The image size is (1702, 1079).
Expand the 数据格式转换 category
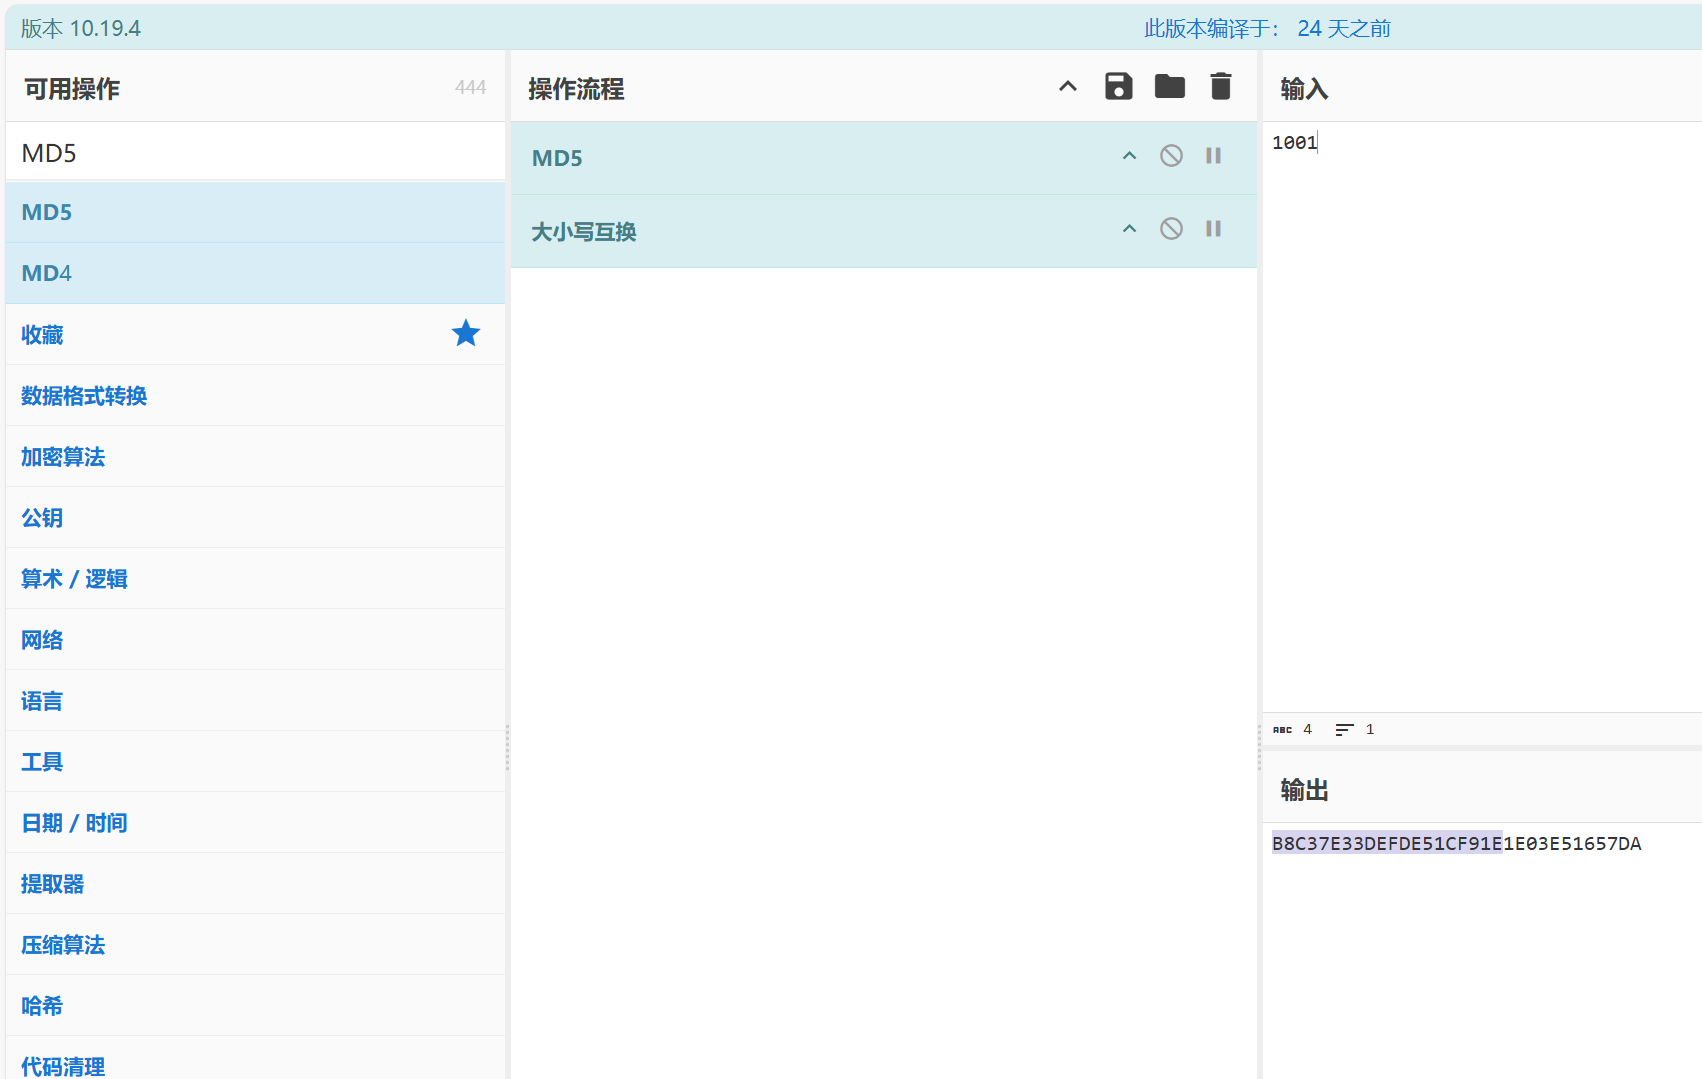(84, 396)
